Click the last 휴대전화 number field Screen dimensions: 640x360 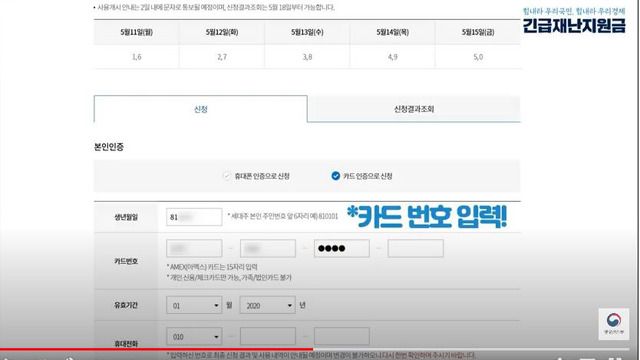[x=342, y=337]
